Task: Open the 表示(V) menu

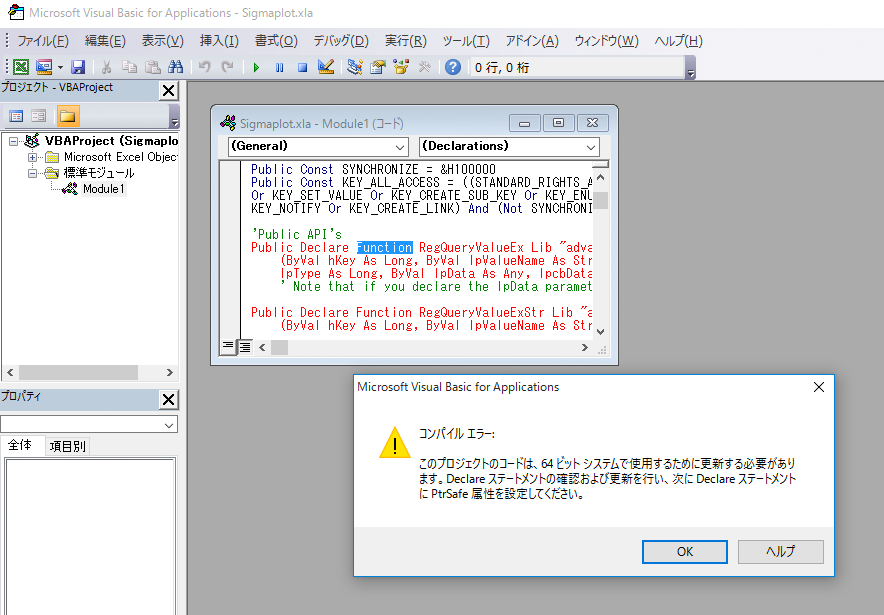Action: coord(163,41)
